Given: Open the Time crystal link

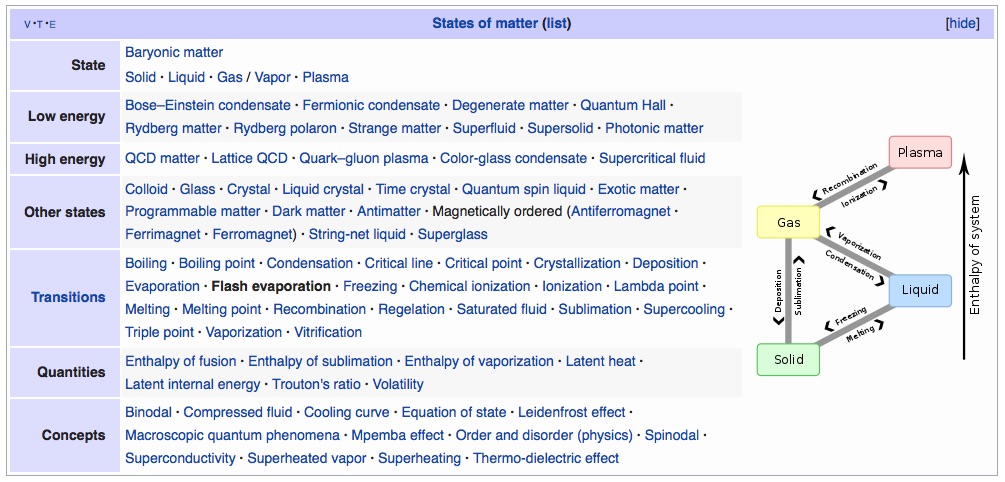Looking at the screenshot, I should coord(413,189).
